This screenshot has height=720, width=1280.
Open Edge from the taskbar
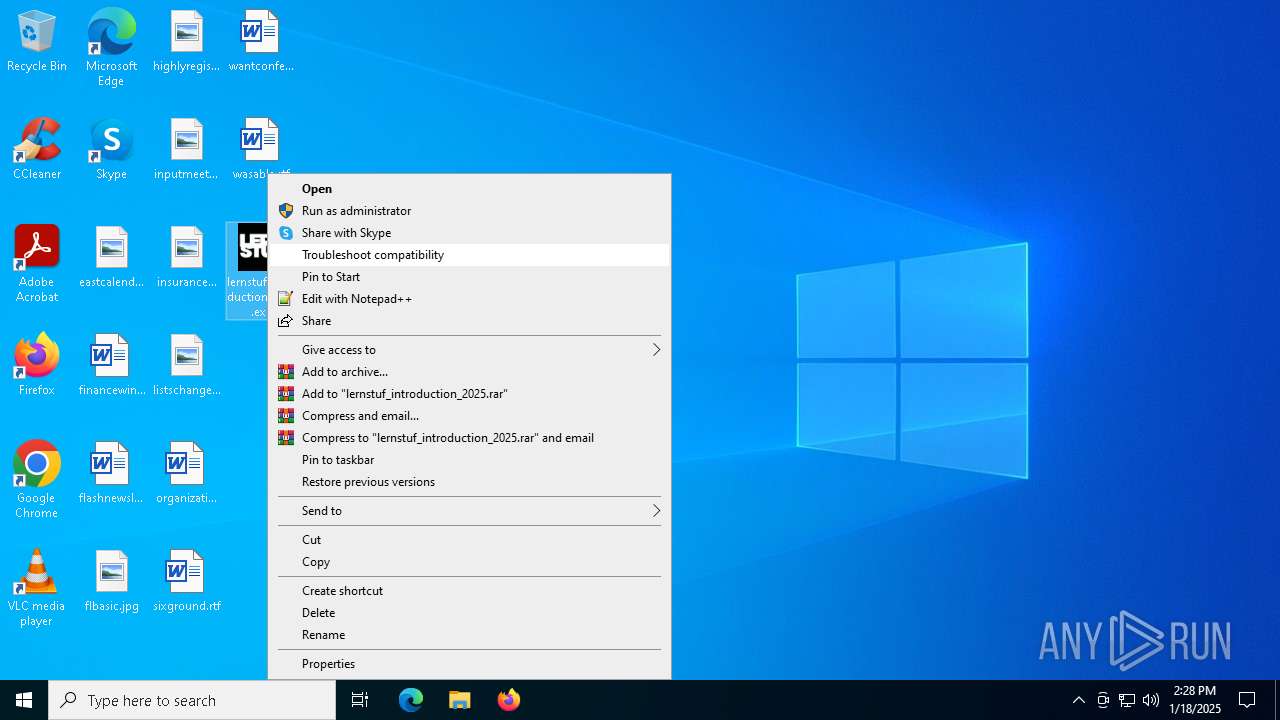411,700
